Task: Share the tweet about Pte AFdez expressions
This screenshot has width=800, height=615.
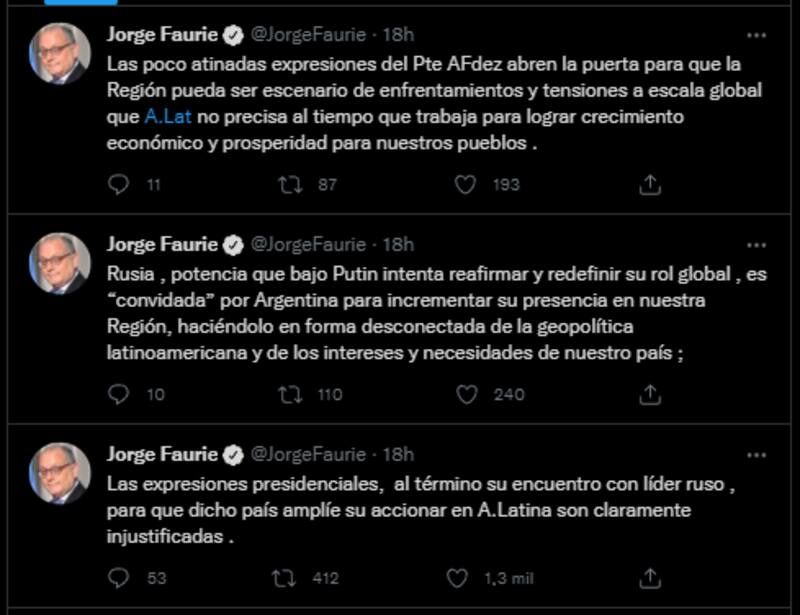Action: [650, 184]
